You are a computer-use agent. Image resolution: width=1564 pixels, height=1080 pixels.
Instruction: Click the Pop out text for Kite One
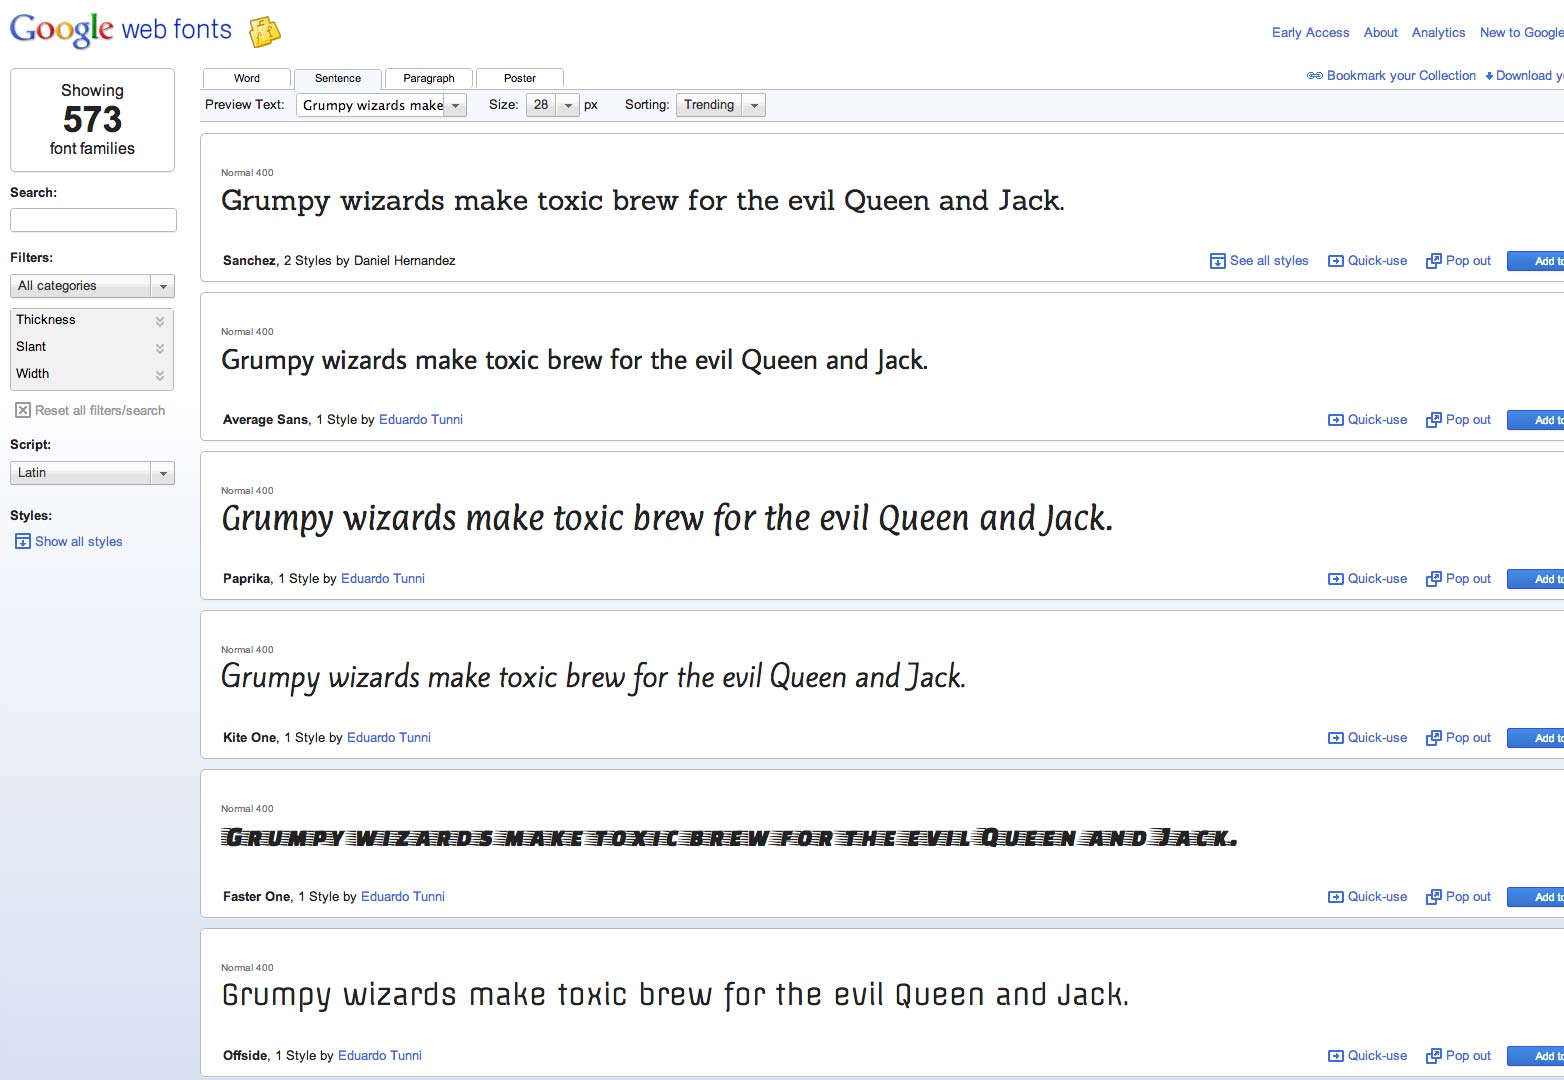click(x=1468, y=738)
